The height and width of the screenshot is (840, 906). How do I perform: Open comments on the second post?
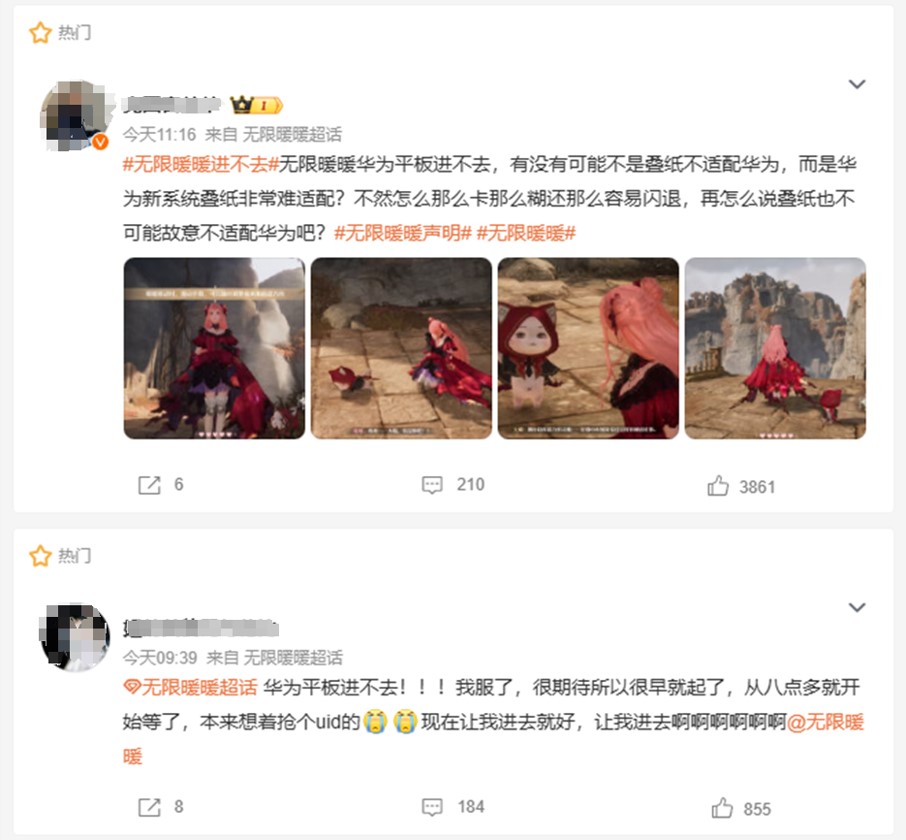click(432, 807)
